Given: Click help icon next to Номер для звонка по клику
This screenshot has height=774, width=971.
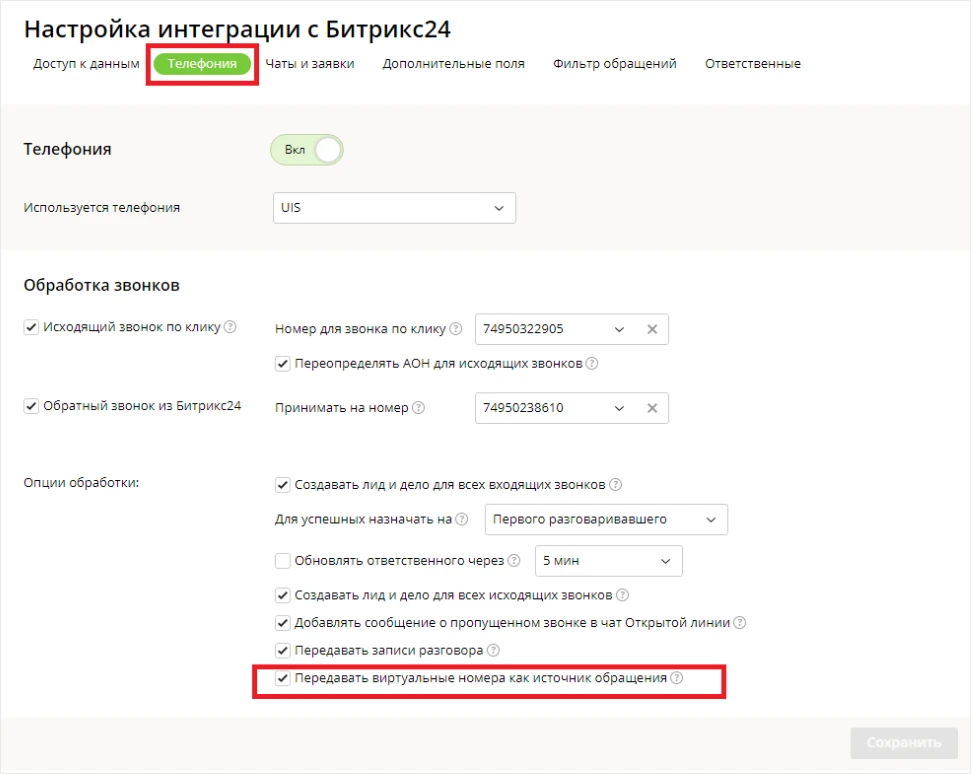Looking at the screenshot, I should point(455,329).
